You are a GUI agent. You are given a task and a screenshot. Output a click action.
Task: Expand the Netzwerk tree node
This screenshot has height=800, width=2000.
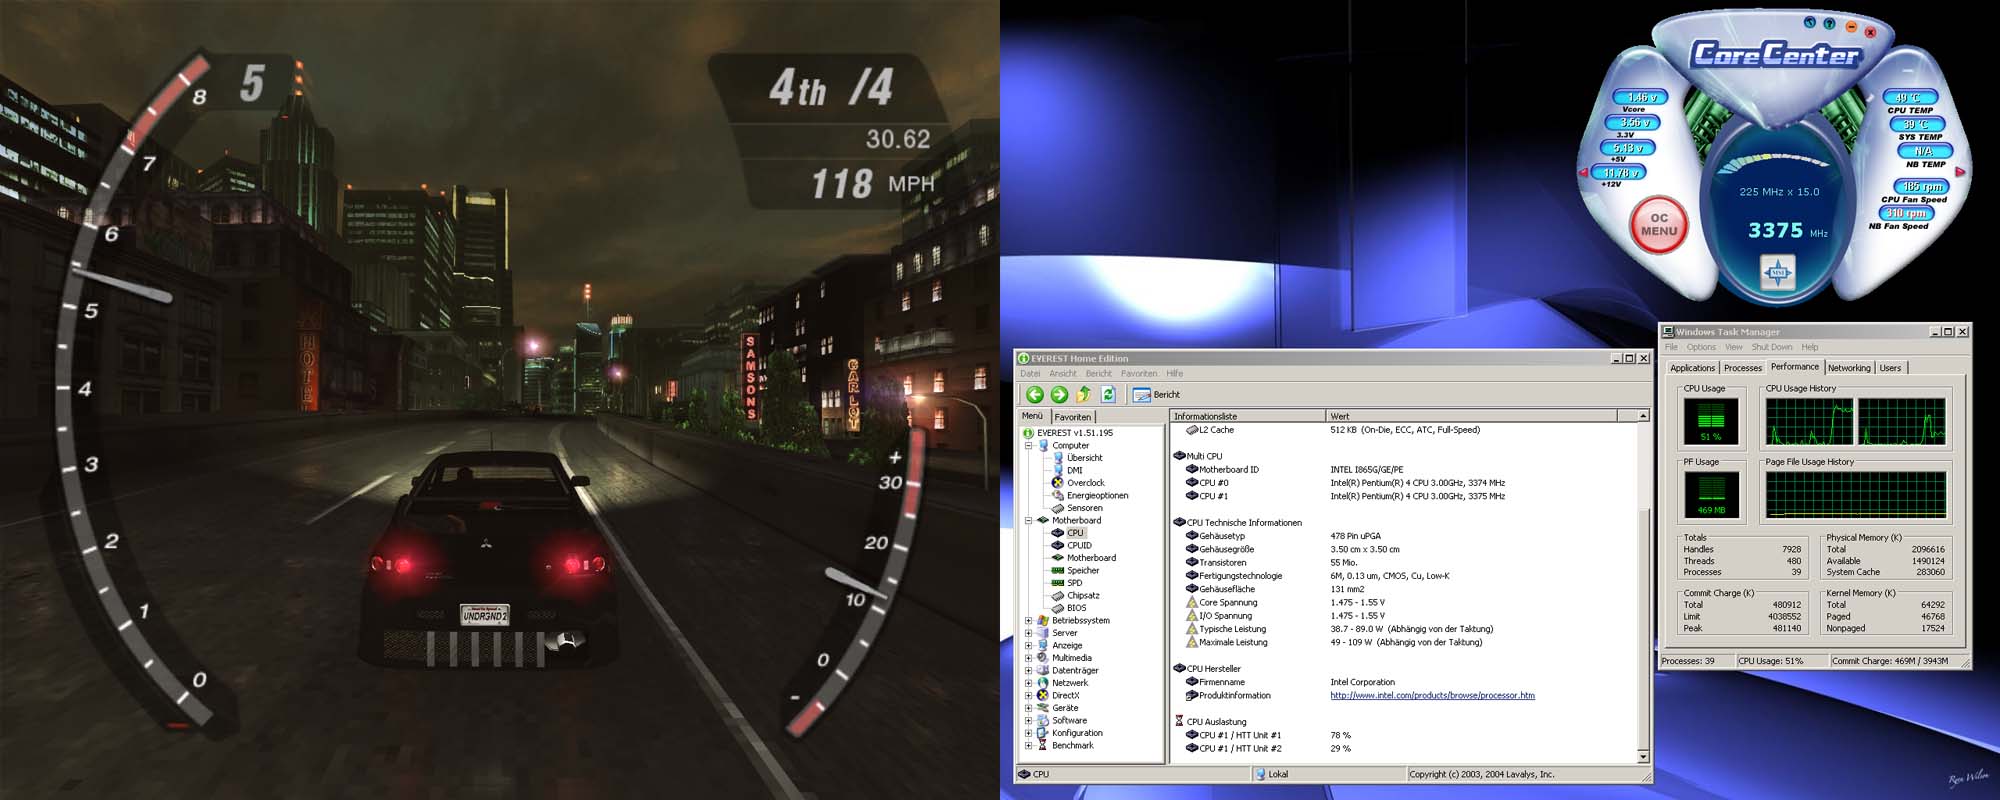coord(1028,683)
